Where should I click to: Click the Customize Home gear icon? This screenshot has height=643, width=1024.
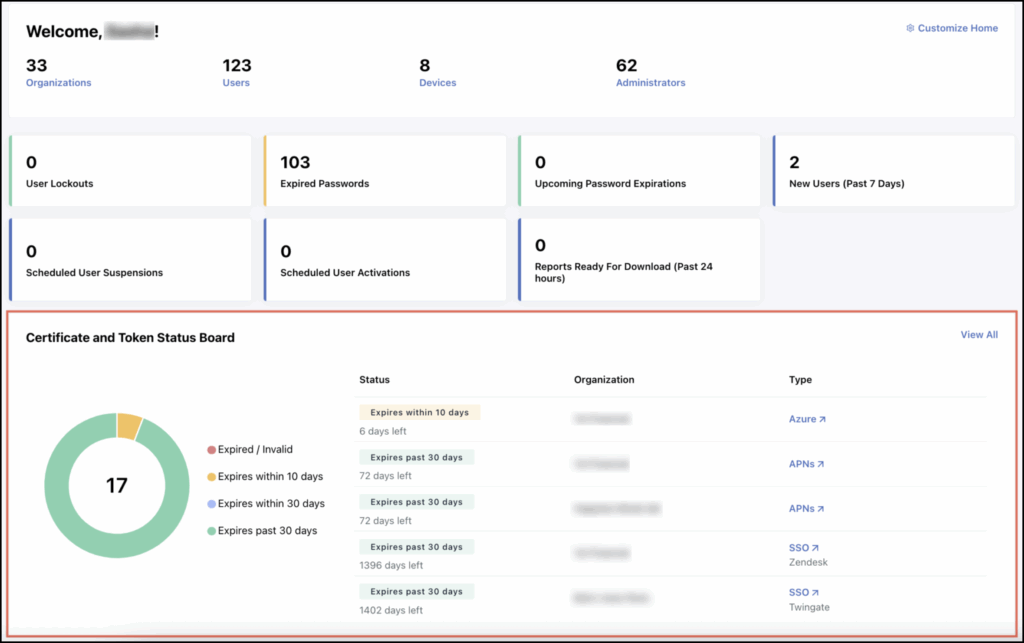(910, 28)
